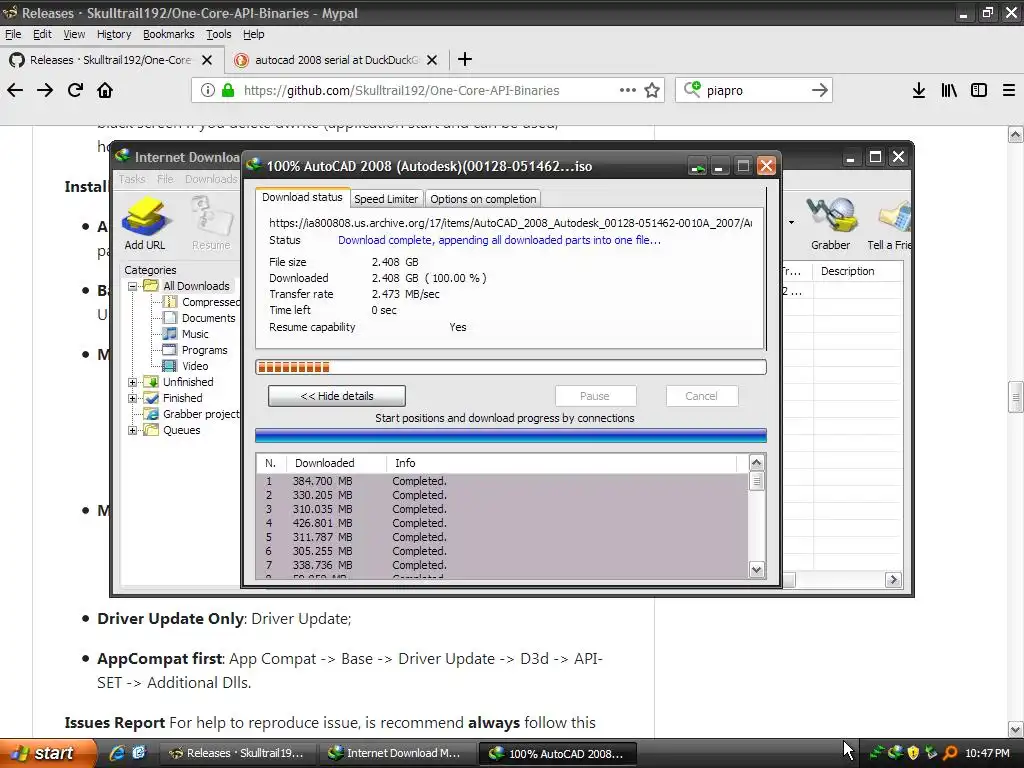Open the browser Downloads arrow
This screenshot has width=1024, height=768.
click(919, 90)
